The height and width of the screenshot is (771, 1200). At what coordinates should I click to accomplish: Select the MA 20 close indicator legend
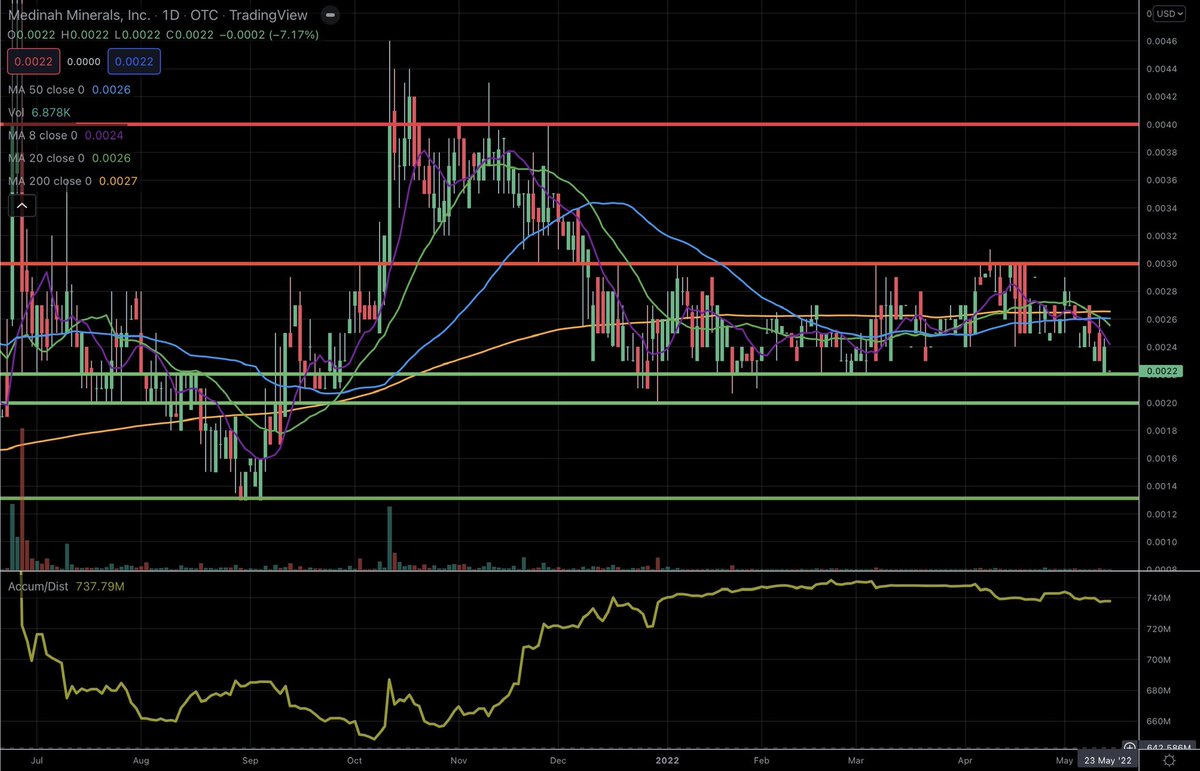click(x=69, y=158)
